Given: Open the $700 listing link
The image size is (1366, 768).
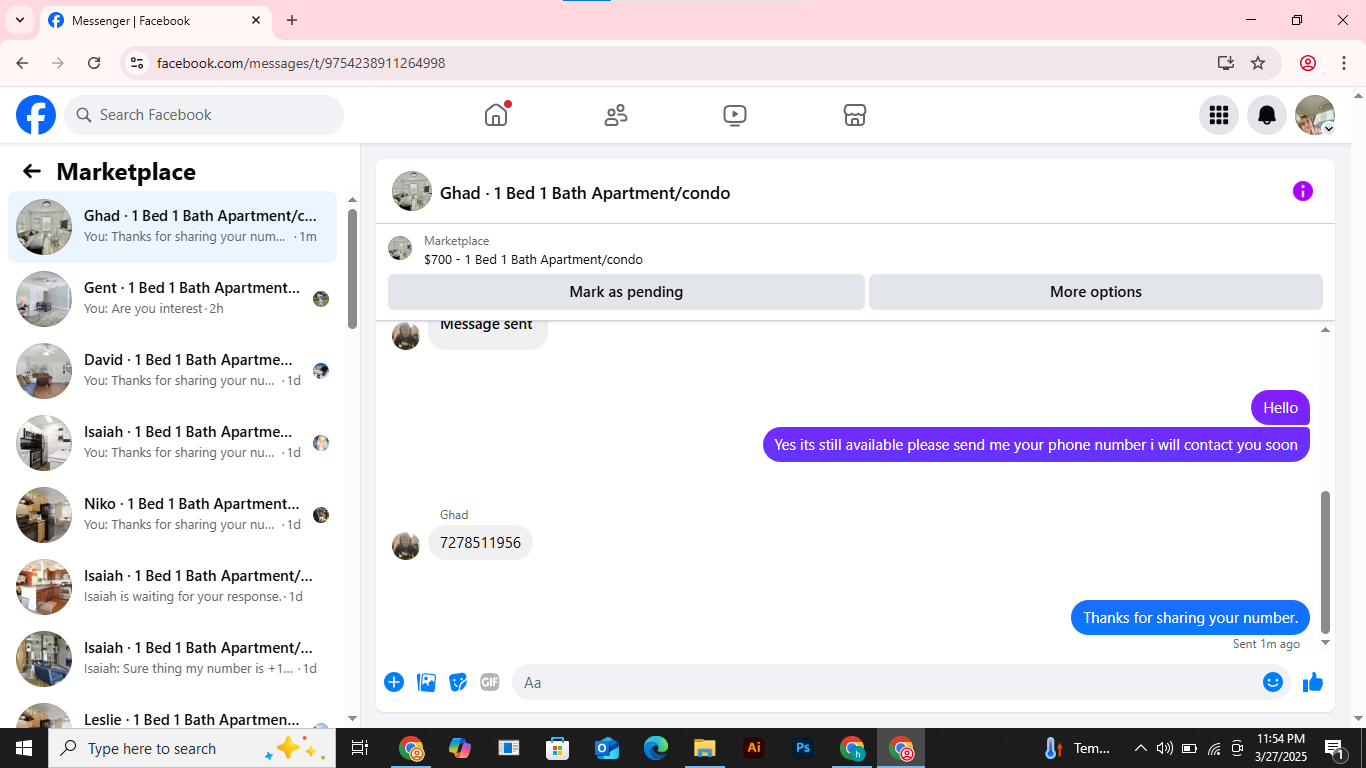Looking at the screenshot, I should tap(533, 259).
